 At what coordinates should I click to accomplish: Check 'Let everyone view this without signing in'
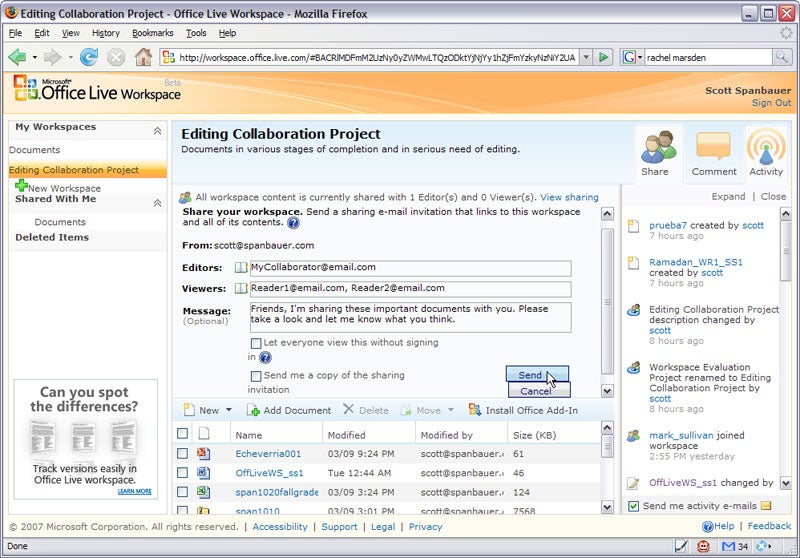click(x=256, y=343)
